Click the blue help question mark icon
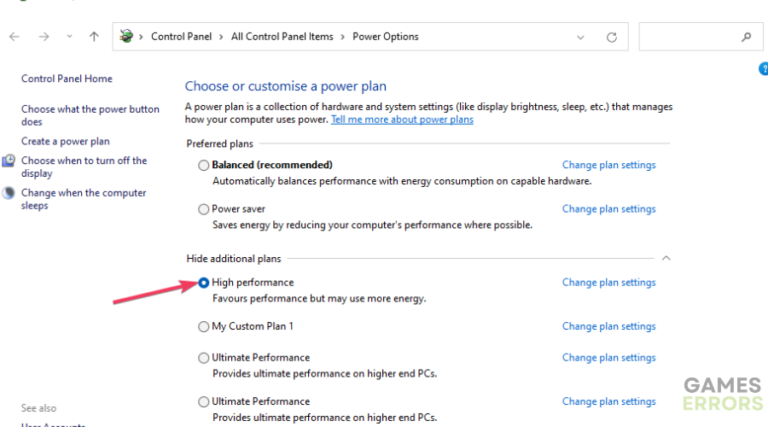 763,68
